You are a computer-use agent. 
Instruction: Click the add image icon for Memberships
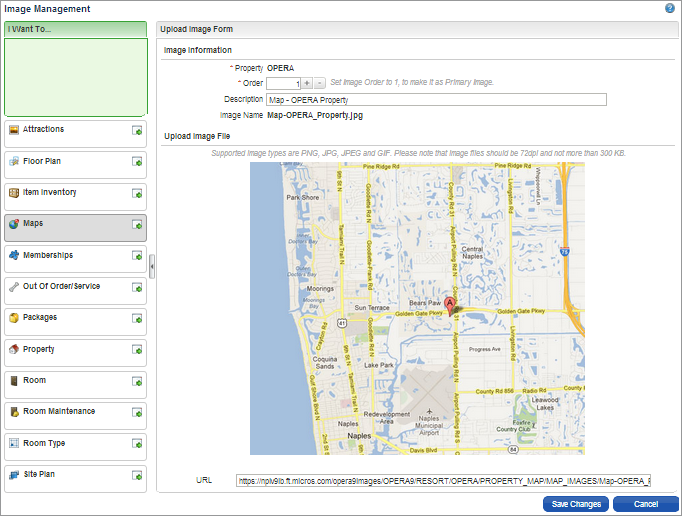136,256
